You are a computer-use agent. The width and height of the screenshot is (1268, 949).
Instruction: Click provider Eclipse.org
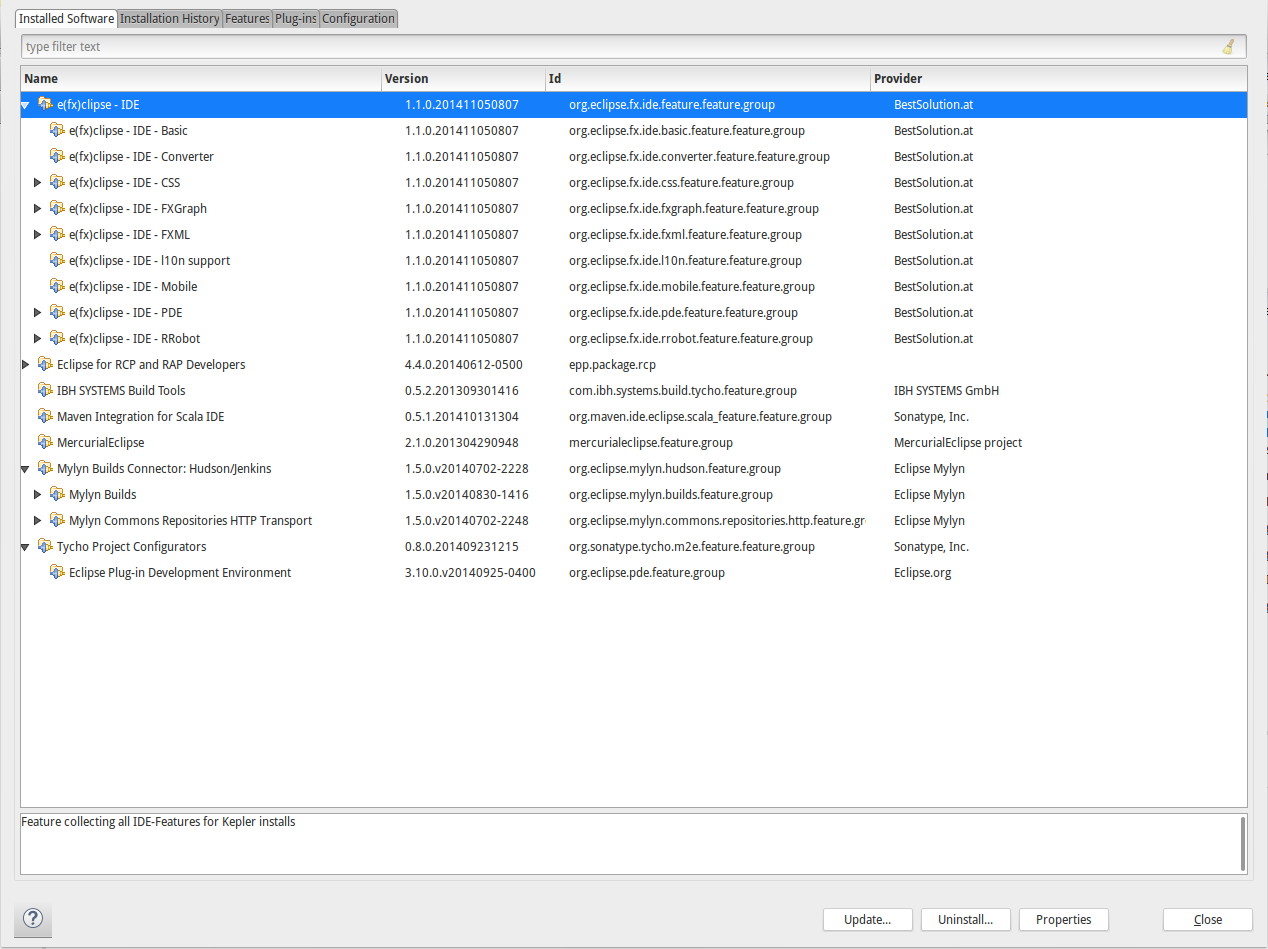point(923,572)
